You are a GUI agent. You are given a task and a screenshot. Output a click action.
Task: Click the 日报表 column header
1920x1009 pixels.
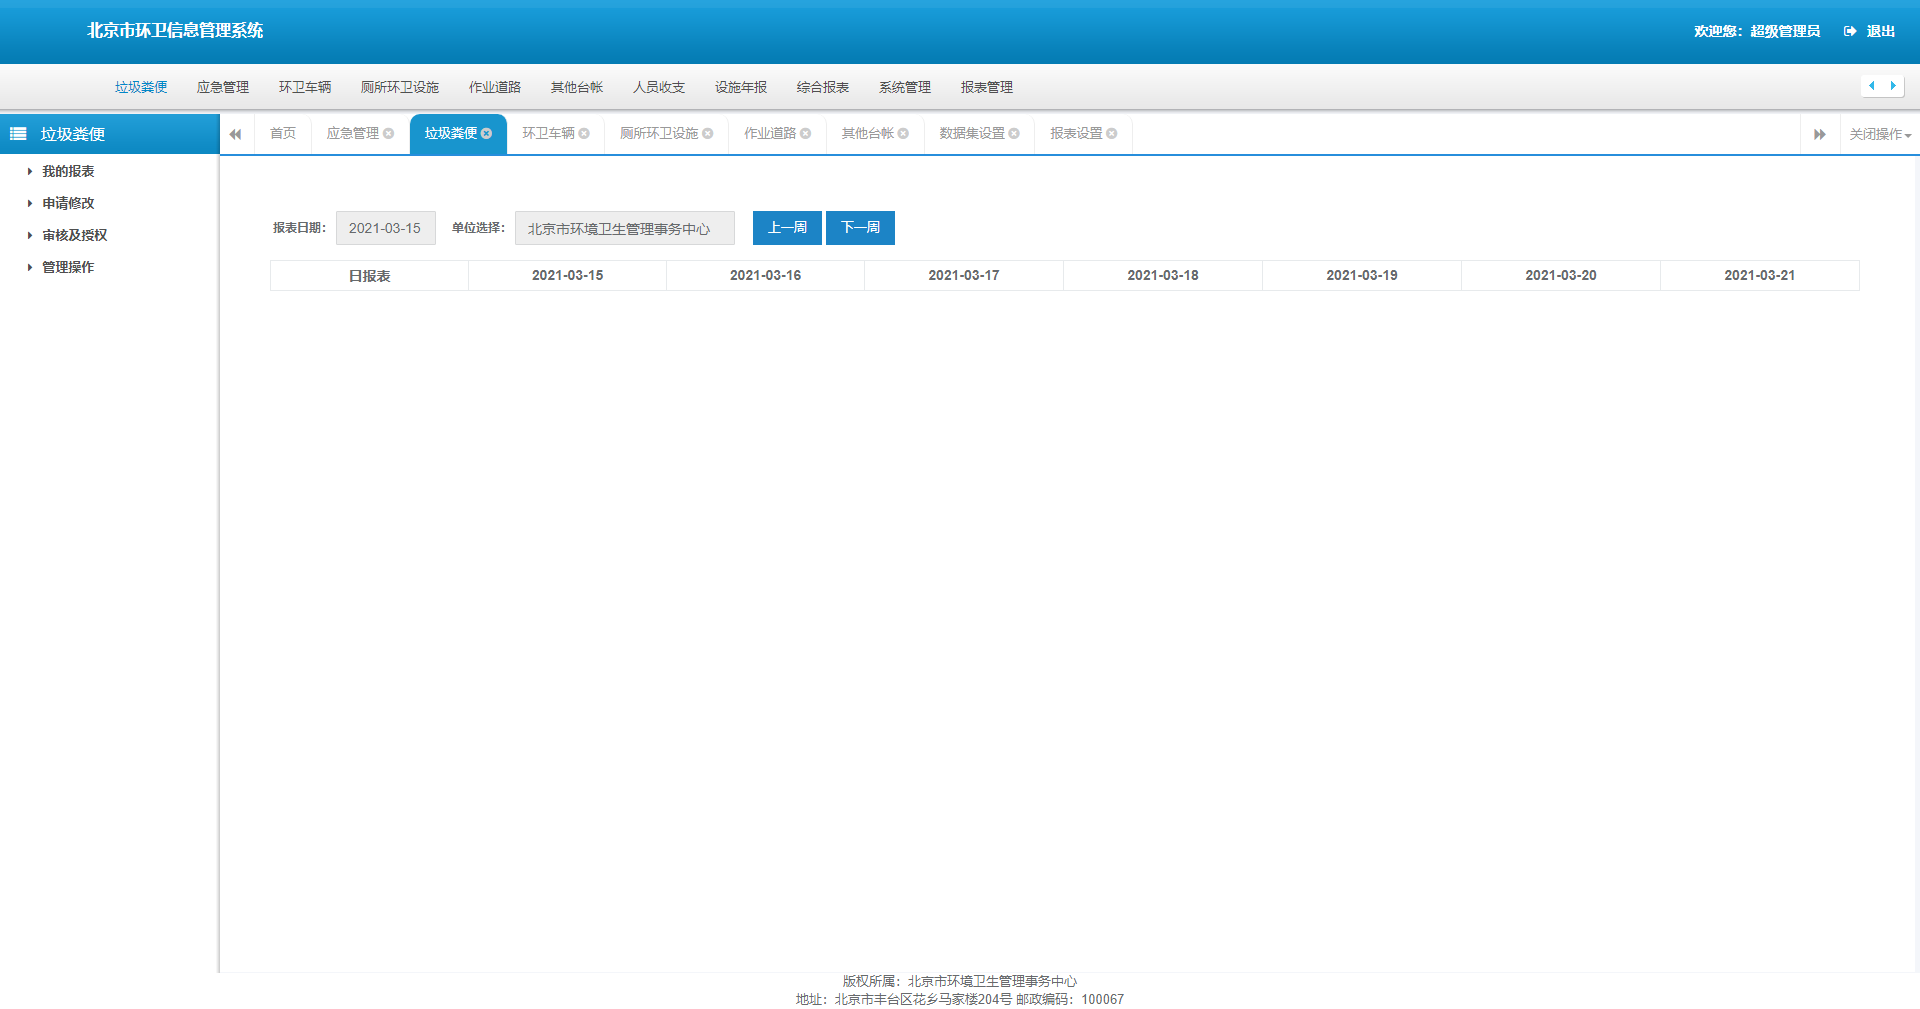369,276
